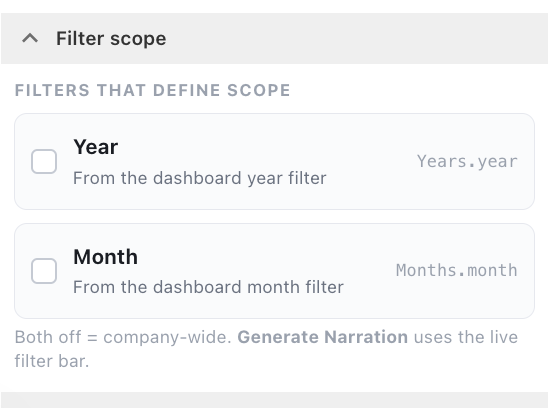Click "From the dashboard year filter" description

tap(200, 178)
